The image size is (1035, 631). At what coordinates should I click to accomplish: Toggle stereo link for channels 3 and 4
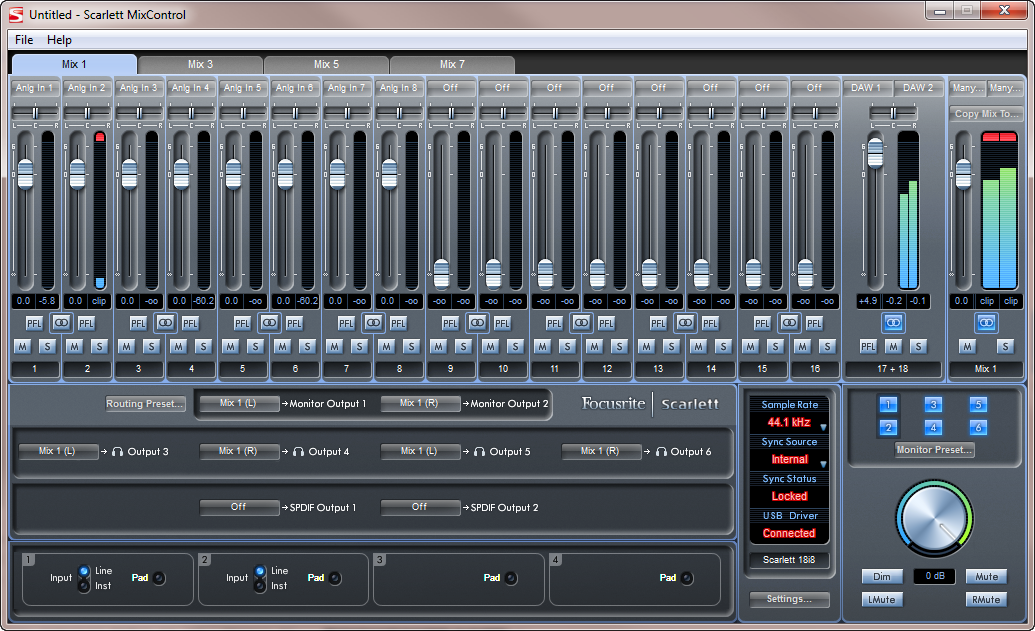(165, 323)
